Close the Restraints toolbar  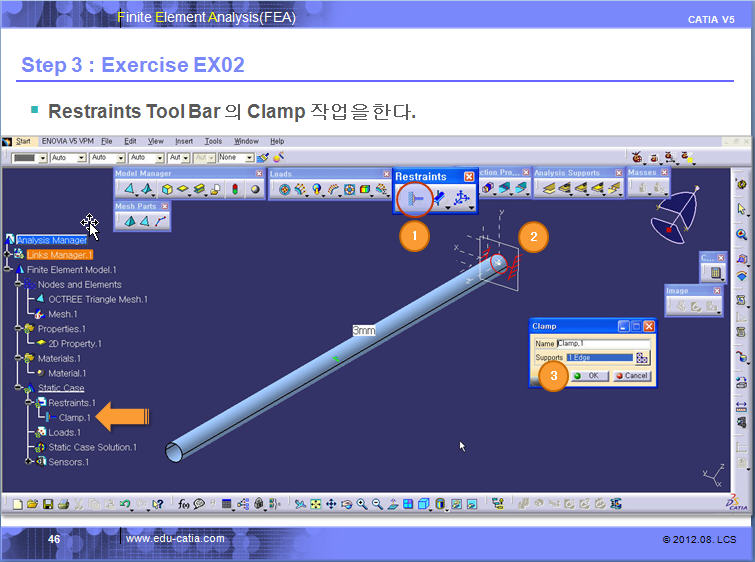469,177
